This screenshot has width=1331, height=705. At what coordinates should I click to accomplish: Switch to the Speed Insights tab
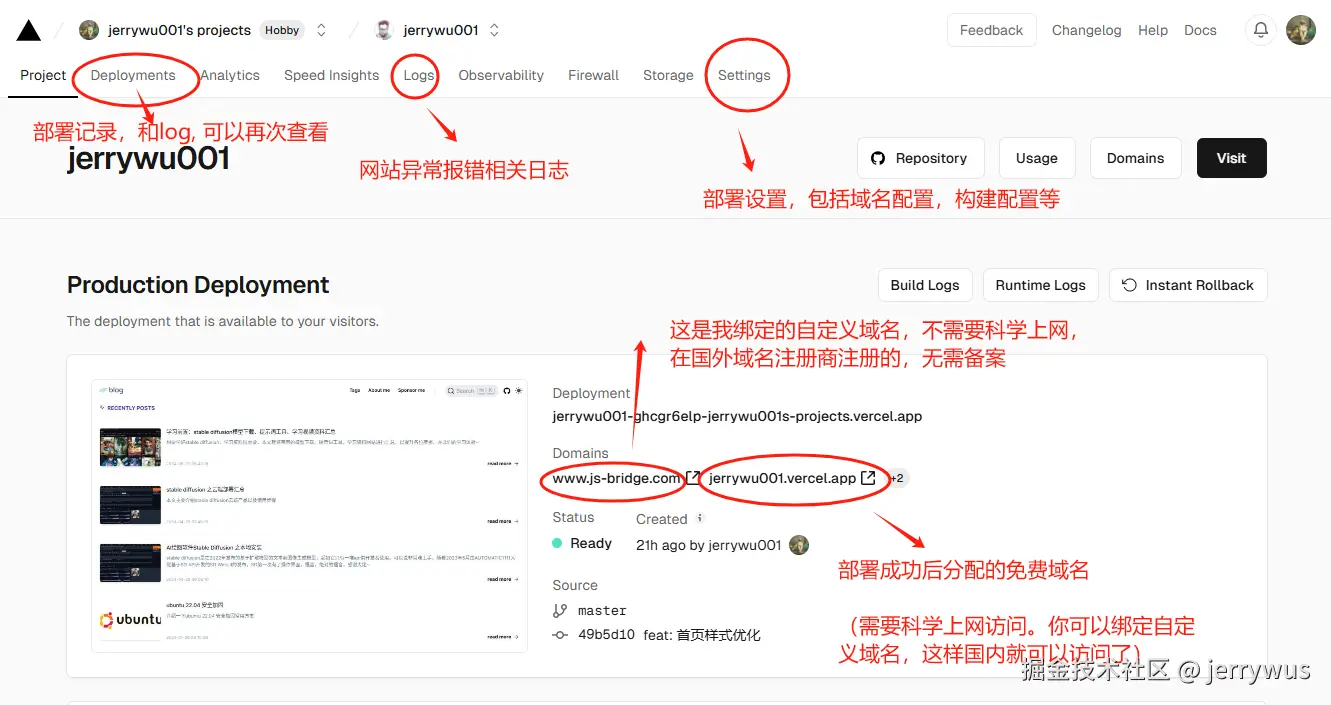331,75
